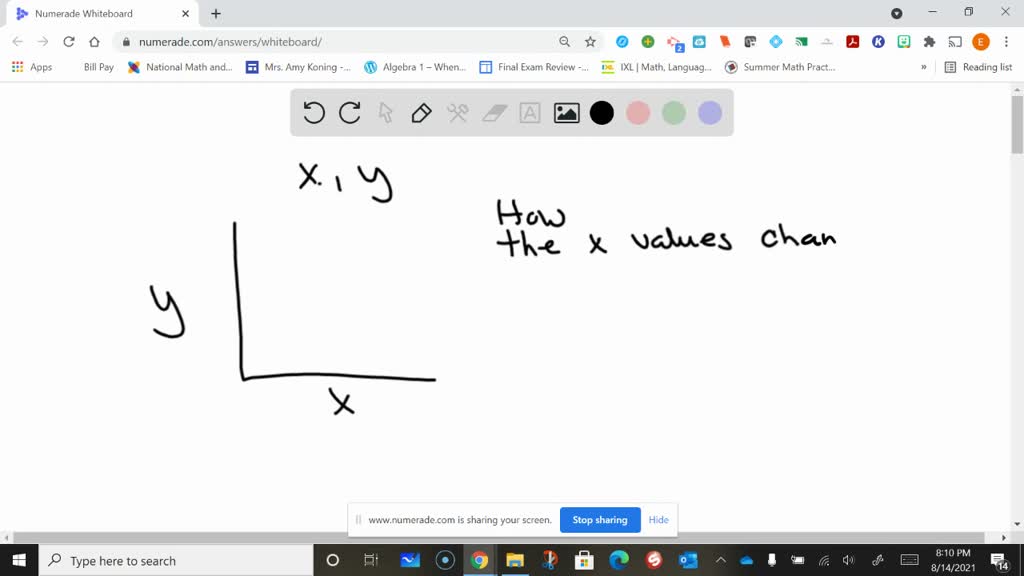Image resolution: width=1024 pixels, height=576 pixels.
Task: Click the Insert Image icon
Action: pyautogui.click(x=565, y=113)
